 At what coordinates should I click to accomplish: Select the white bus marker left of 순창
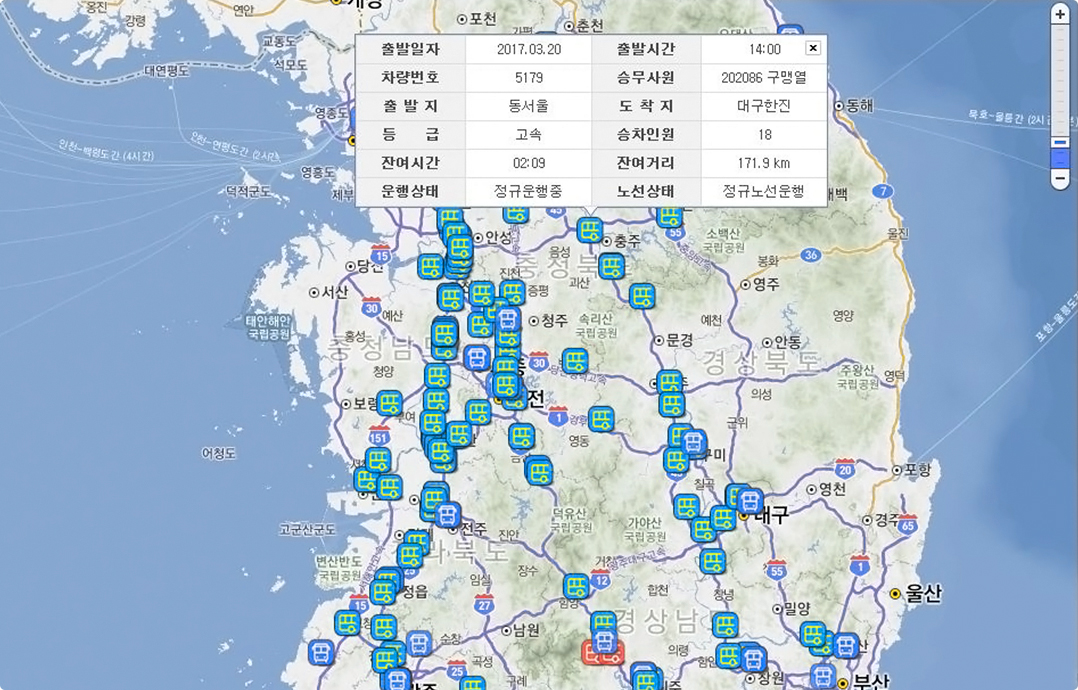click(419, 644)
